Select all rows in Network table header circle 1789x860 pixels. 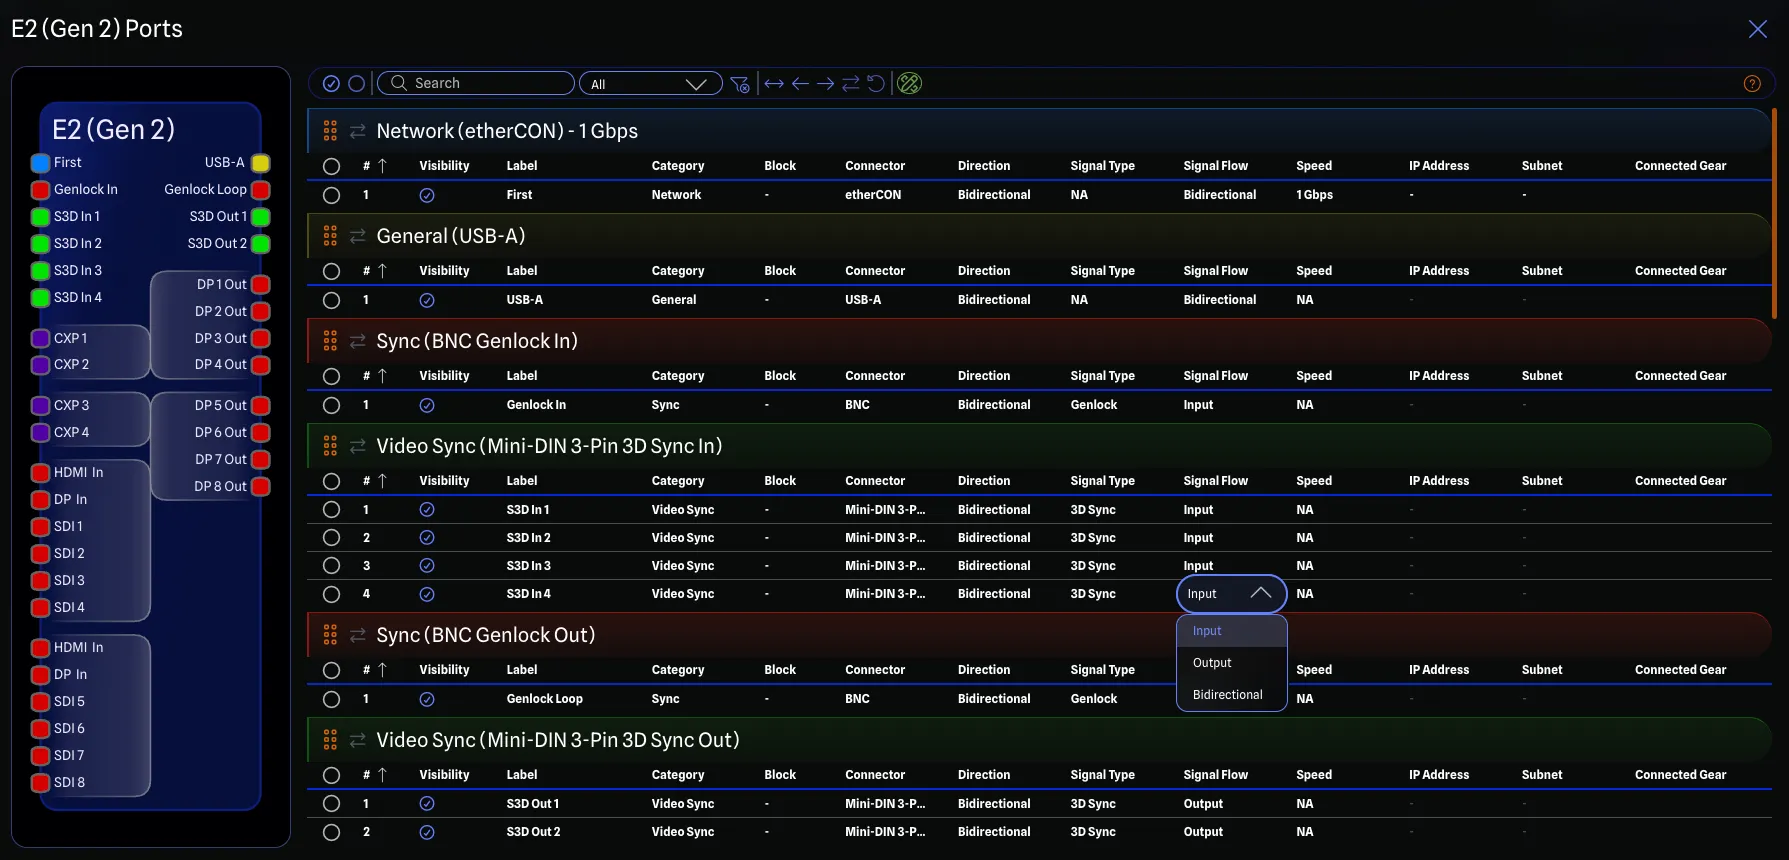coord(332,166)
